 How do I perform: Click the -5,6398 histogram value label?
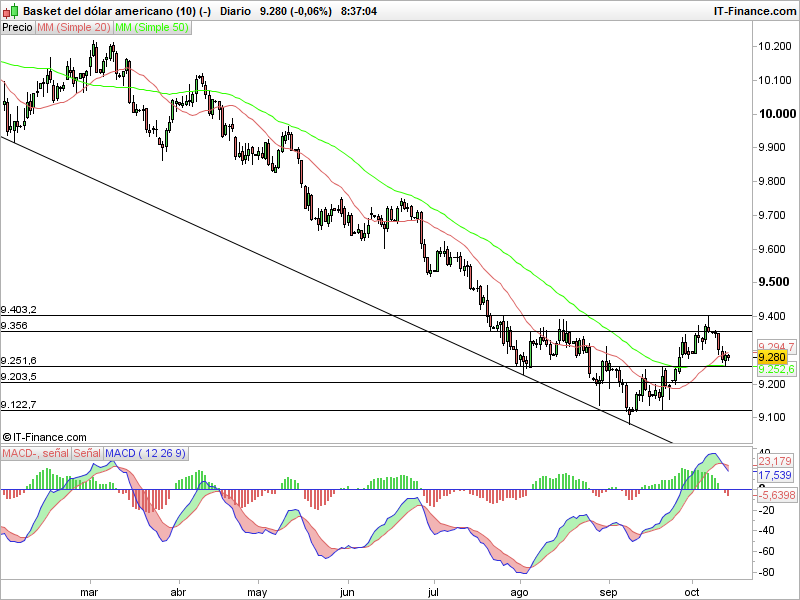[777, 495]
